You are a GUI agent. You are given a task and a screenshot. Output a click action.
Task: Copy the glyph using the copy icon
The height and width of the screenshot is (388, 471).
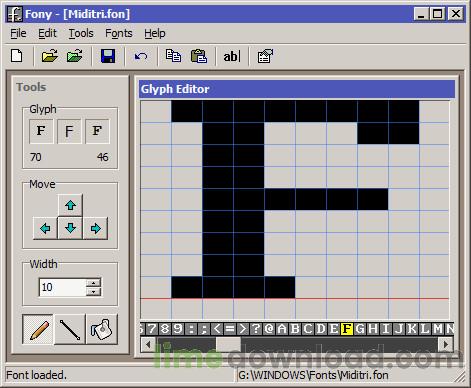click(174, 56)
